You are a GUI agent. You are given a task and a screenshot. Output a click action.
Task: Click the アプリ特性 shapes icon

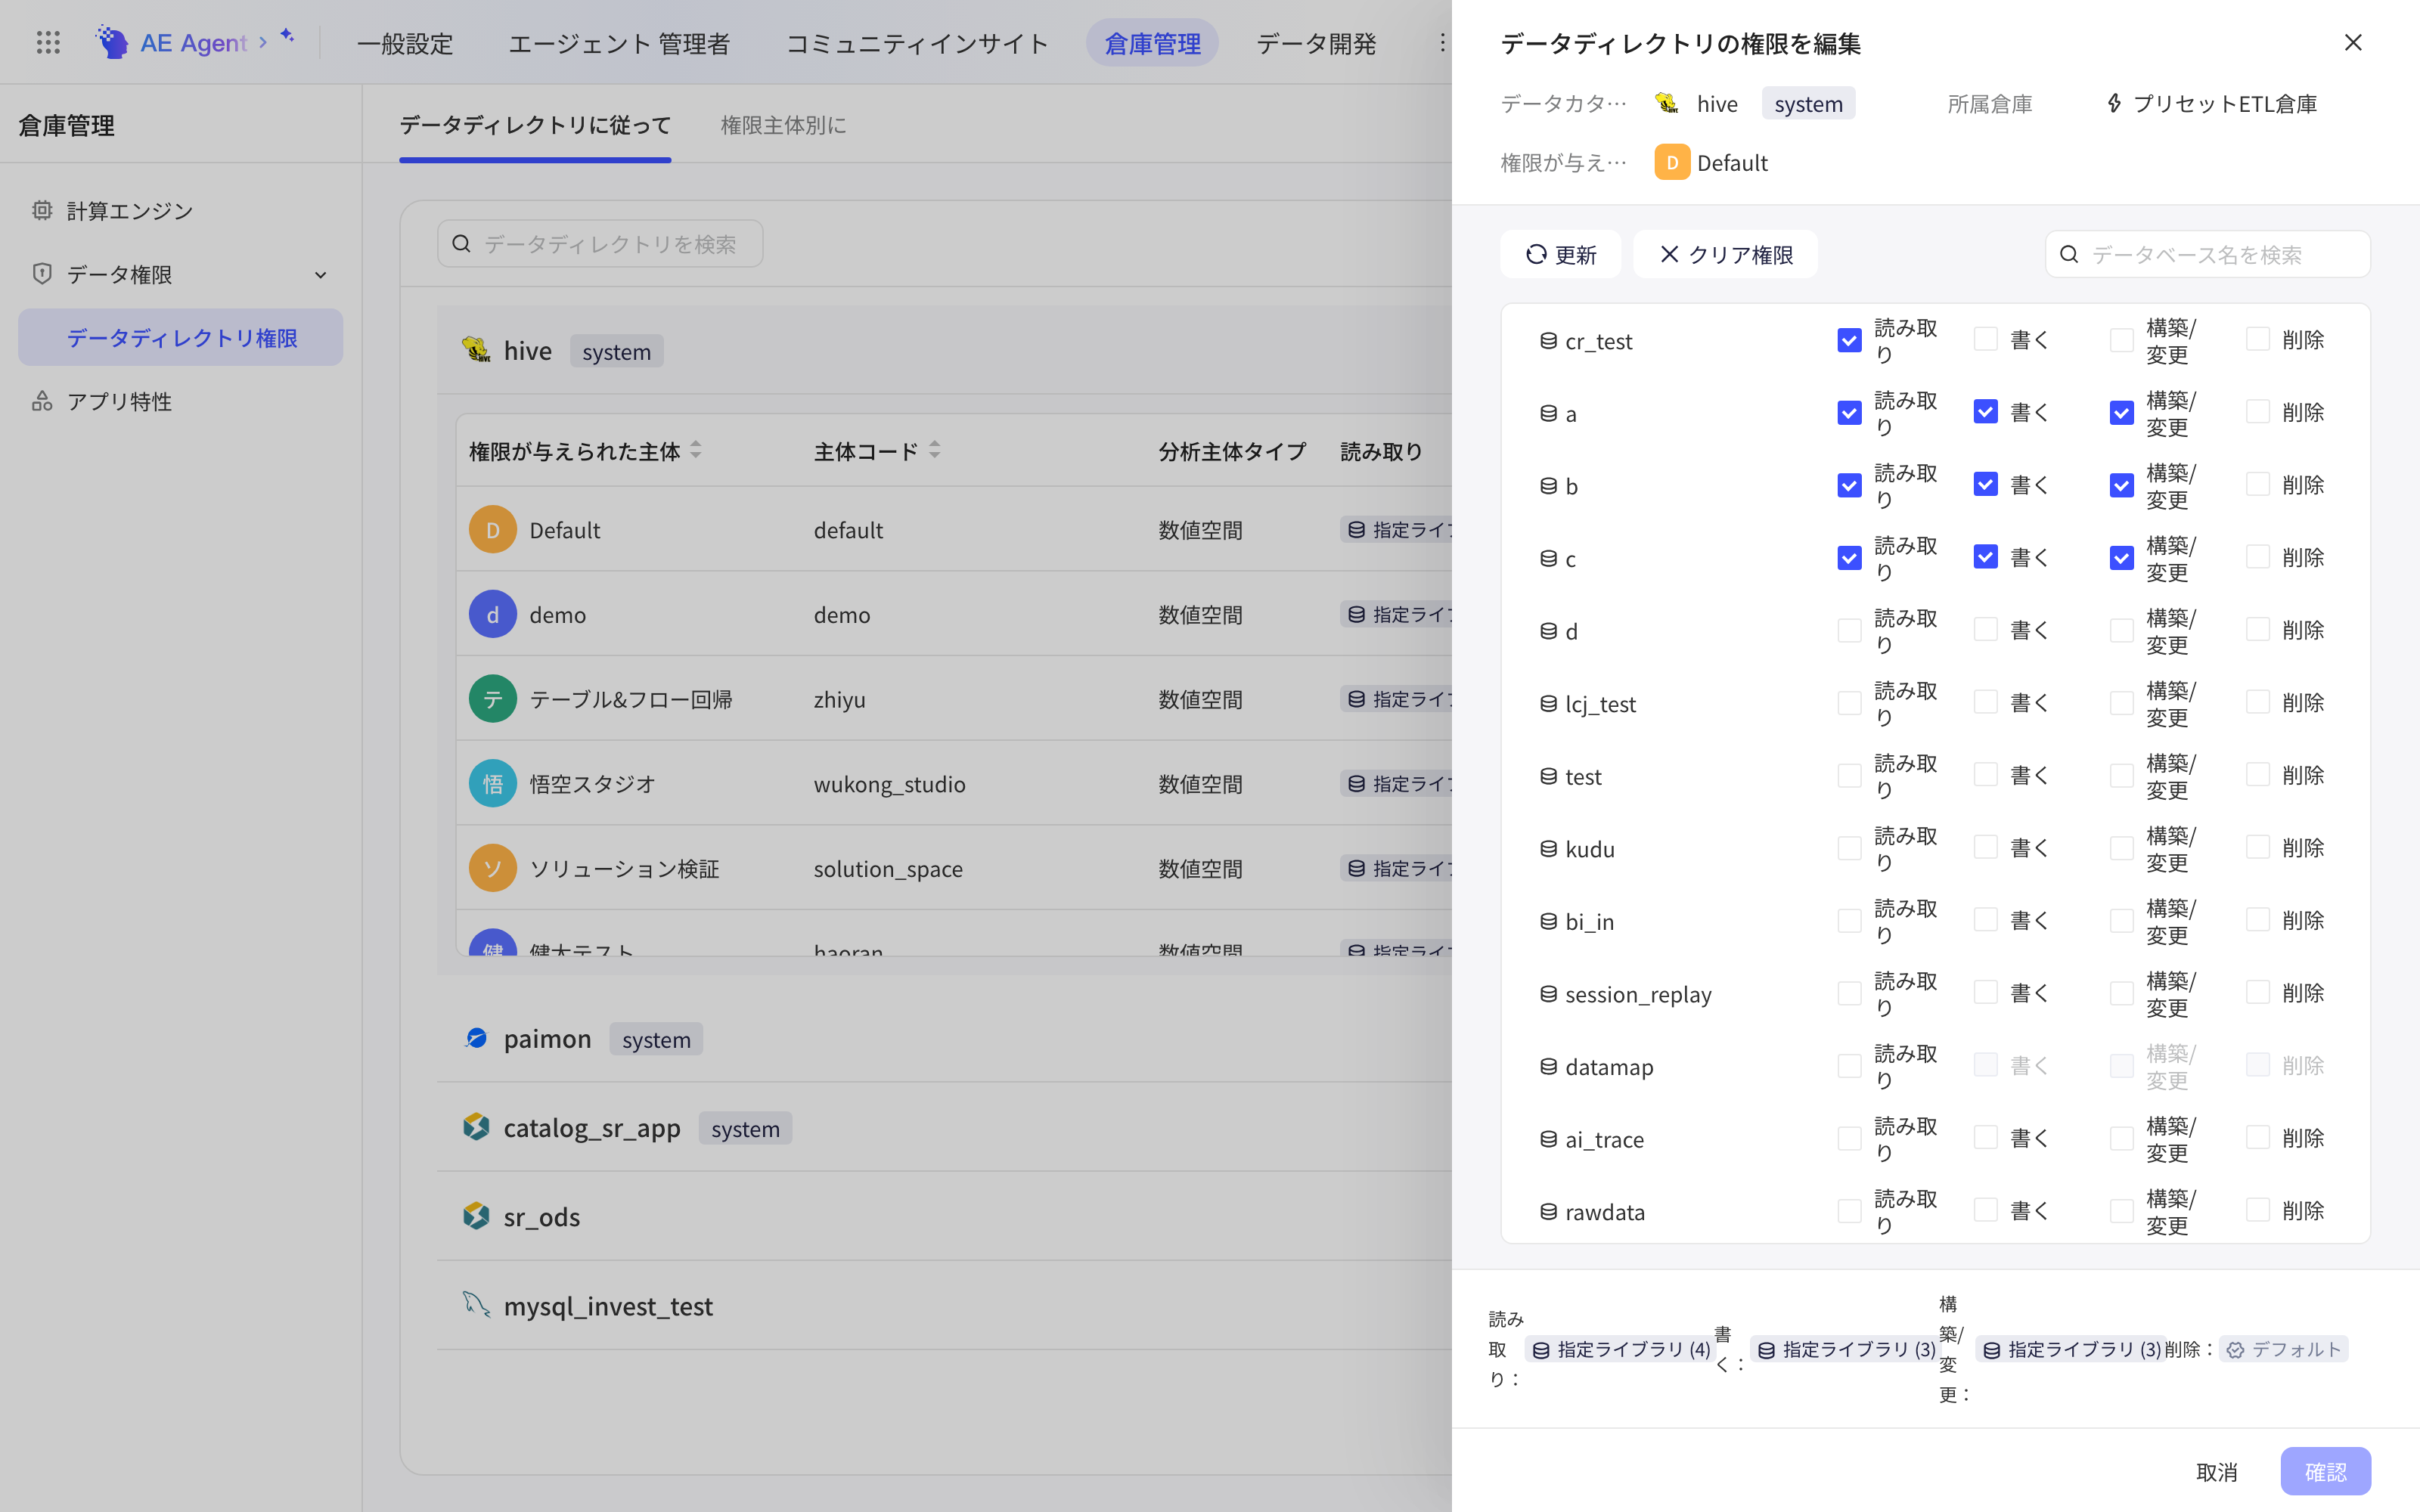[42, 401]
